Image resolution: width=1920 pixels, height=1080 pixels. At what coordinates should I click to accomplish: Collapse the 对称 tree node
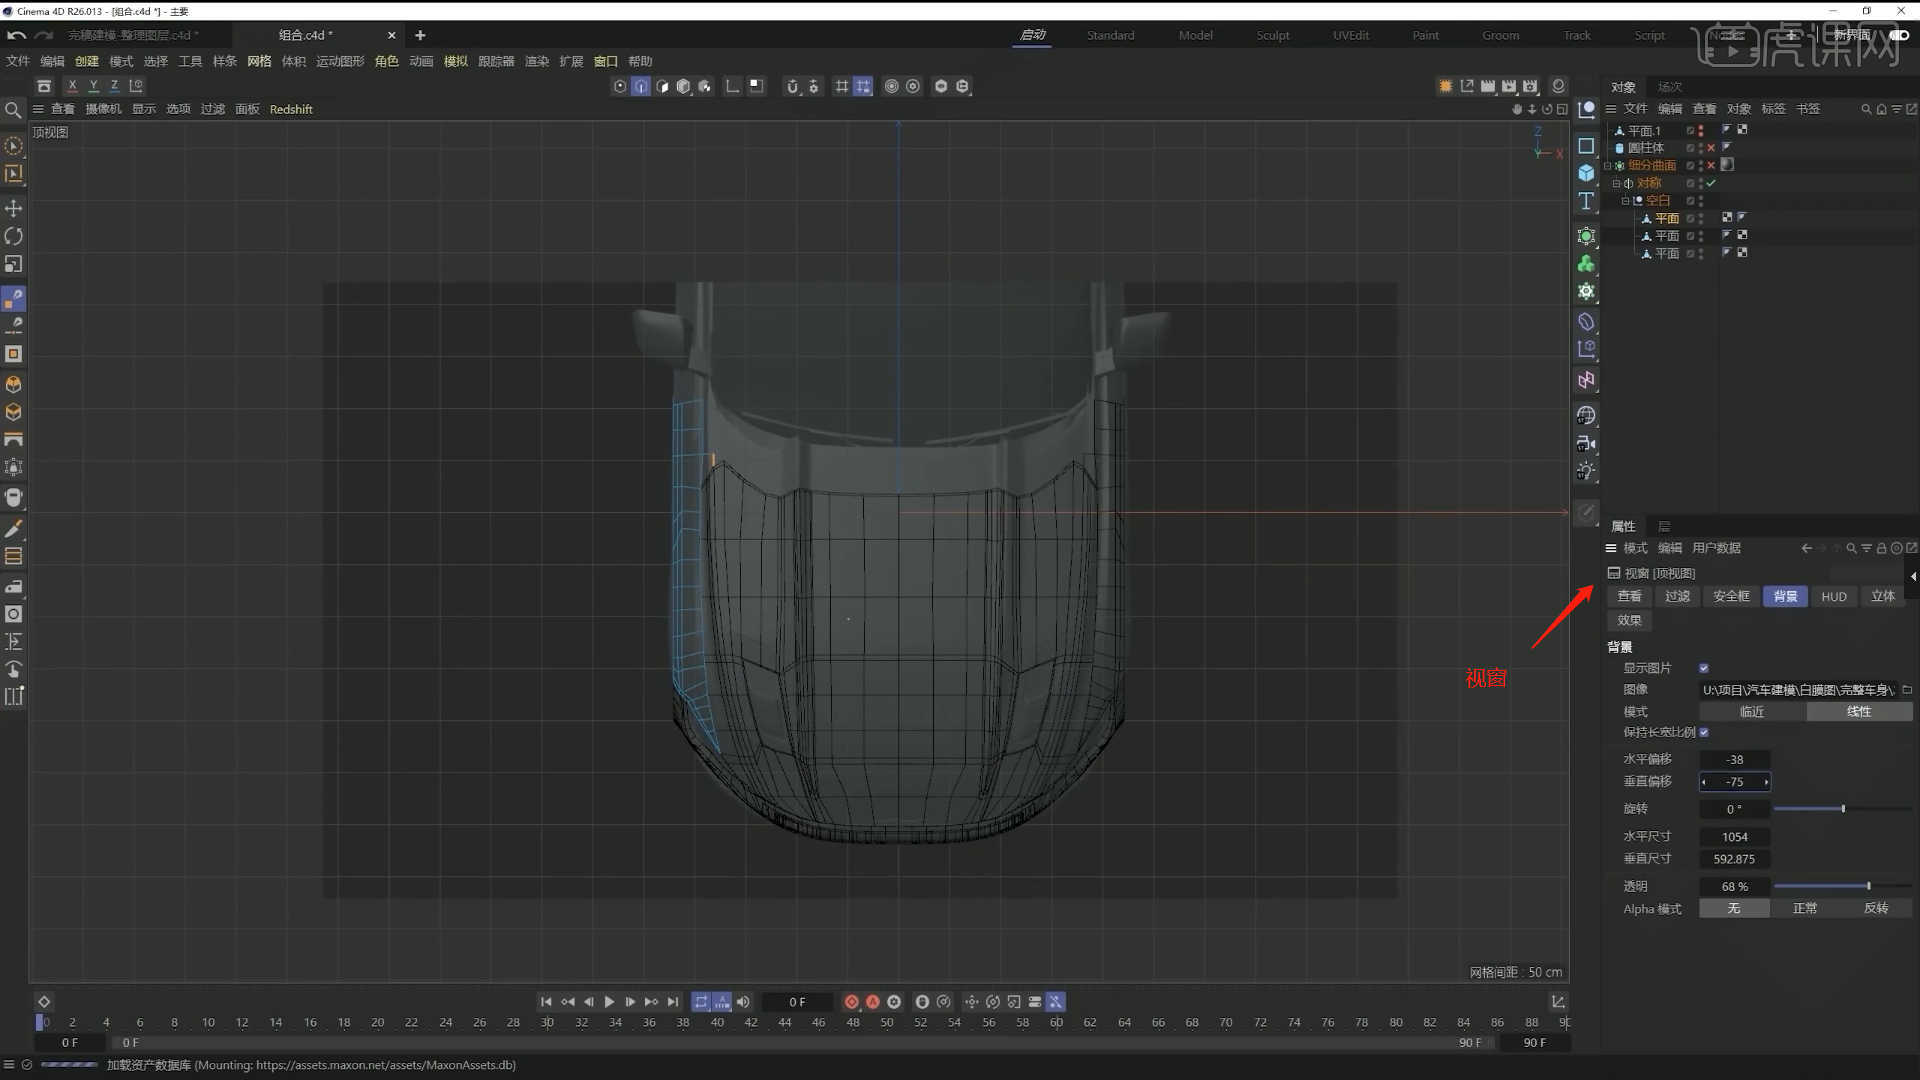tap(1616, 184)
